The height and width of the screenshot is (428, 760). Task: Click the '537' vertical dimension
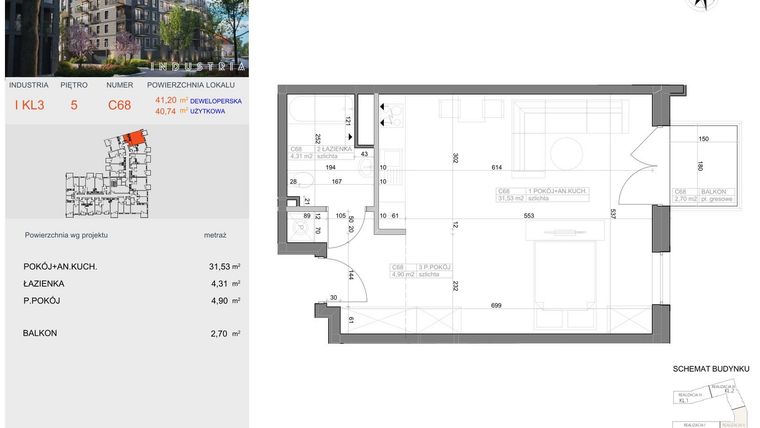[613, 214]
